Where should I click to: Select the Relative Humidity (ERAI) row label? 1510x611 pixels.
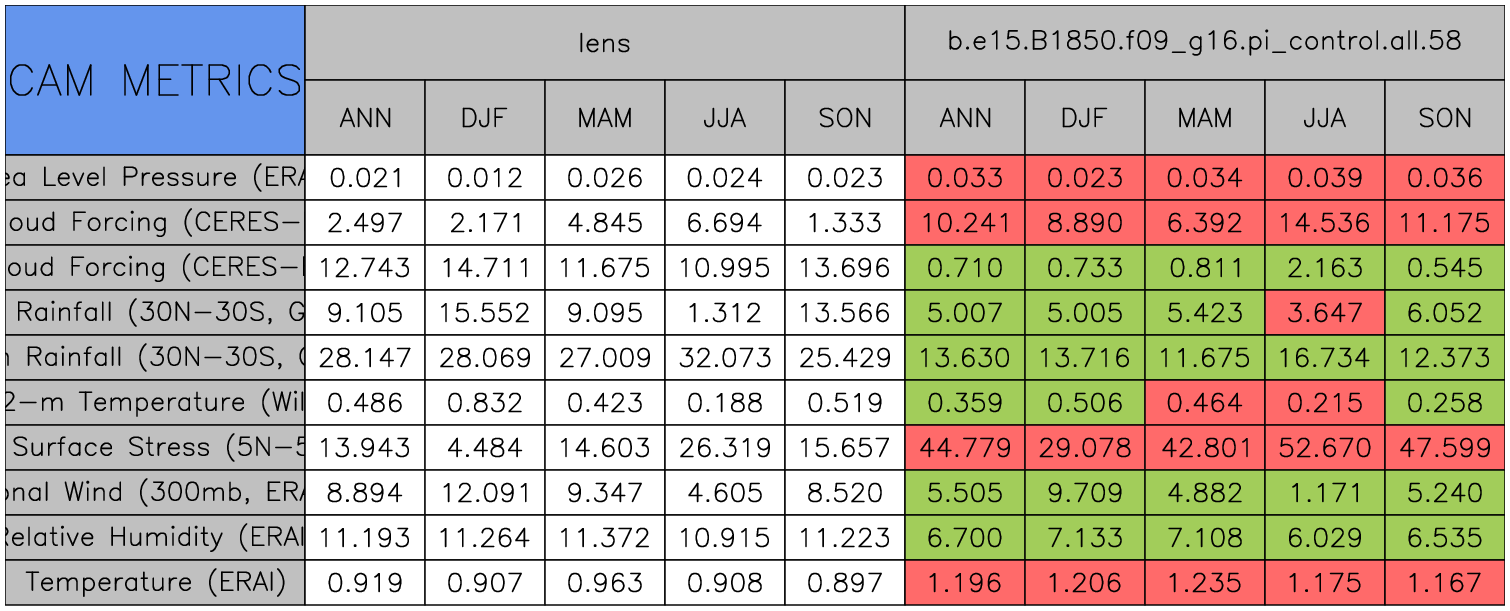point(155,538)
